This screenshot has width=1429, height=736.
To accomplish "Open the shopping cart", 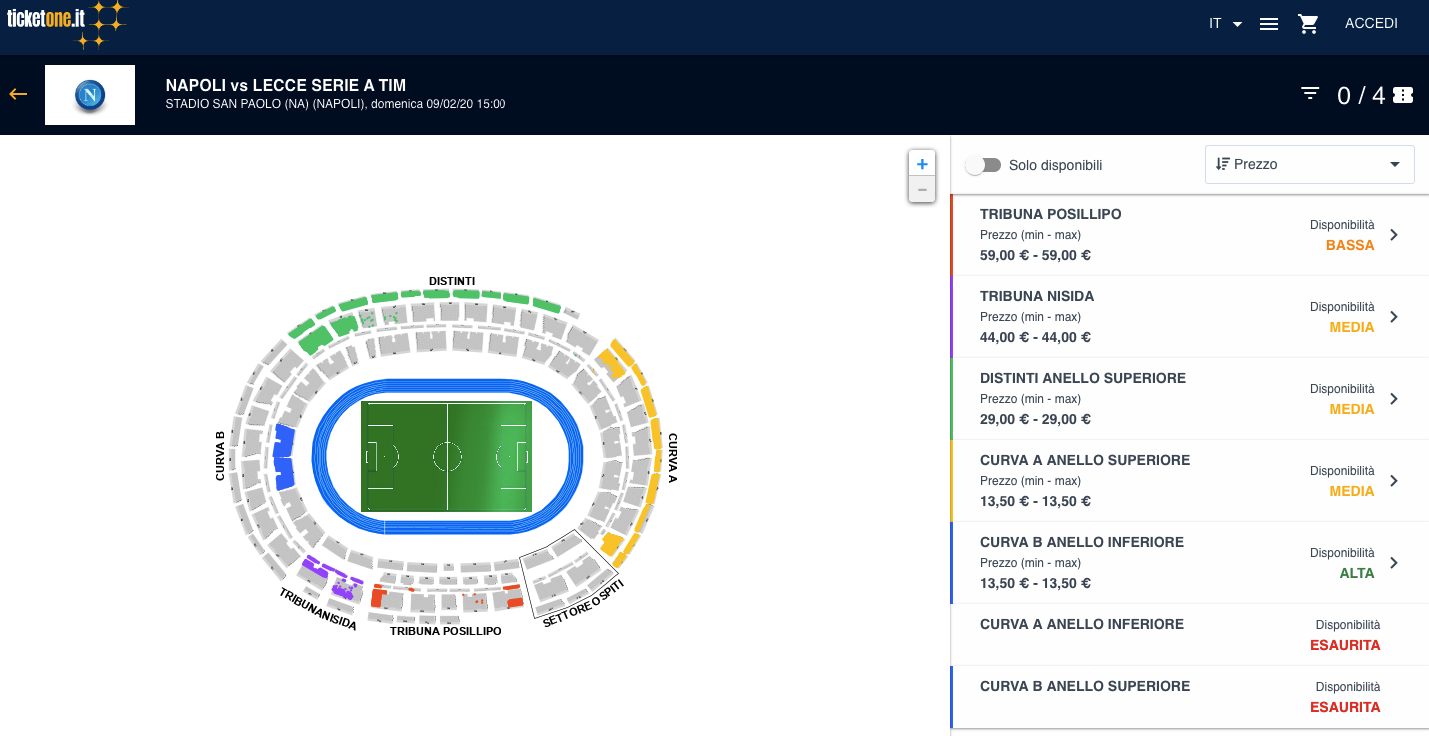I will tap(1308, 23).
